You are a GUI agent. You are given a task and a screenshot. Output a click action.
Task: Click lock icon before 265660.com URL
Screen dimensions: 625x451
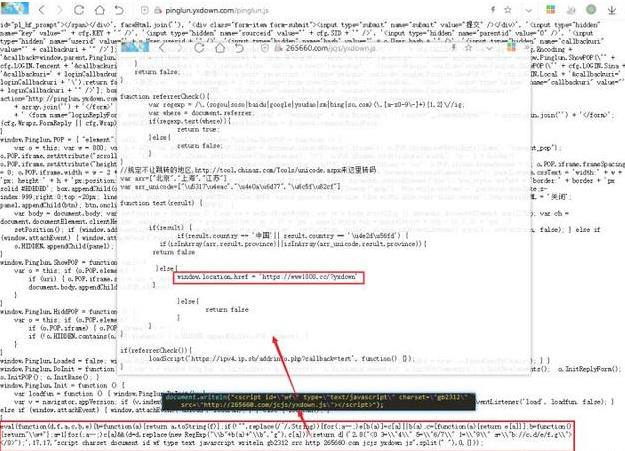(278, 48)
